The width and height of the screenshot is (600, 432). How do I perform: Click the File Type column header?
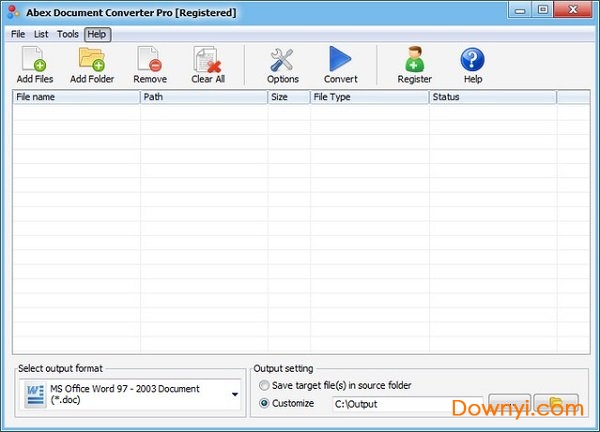[368, 98]
